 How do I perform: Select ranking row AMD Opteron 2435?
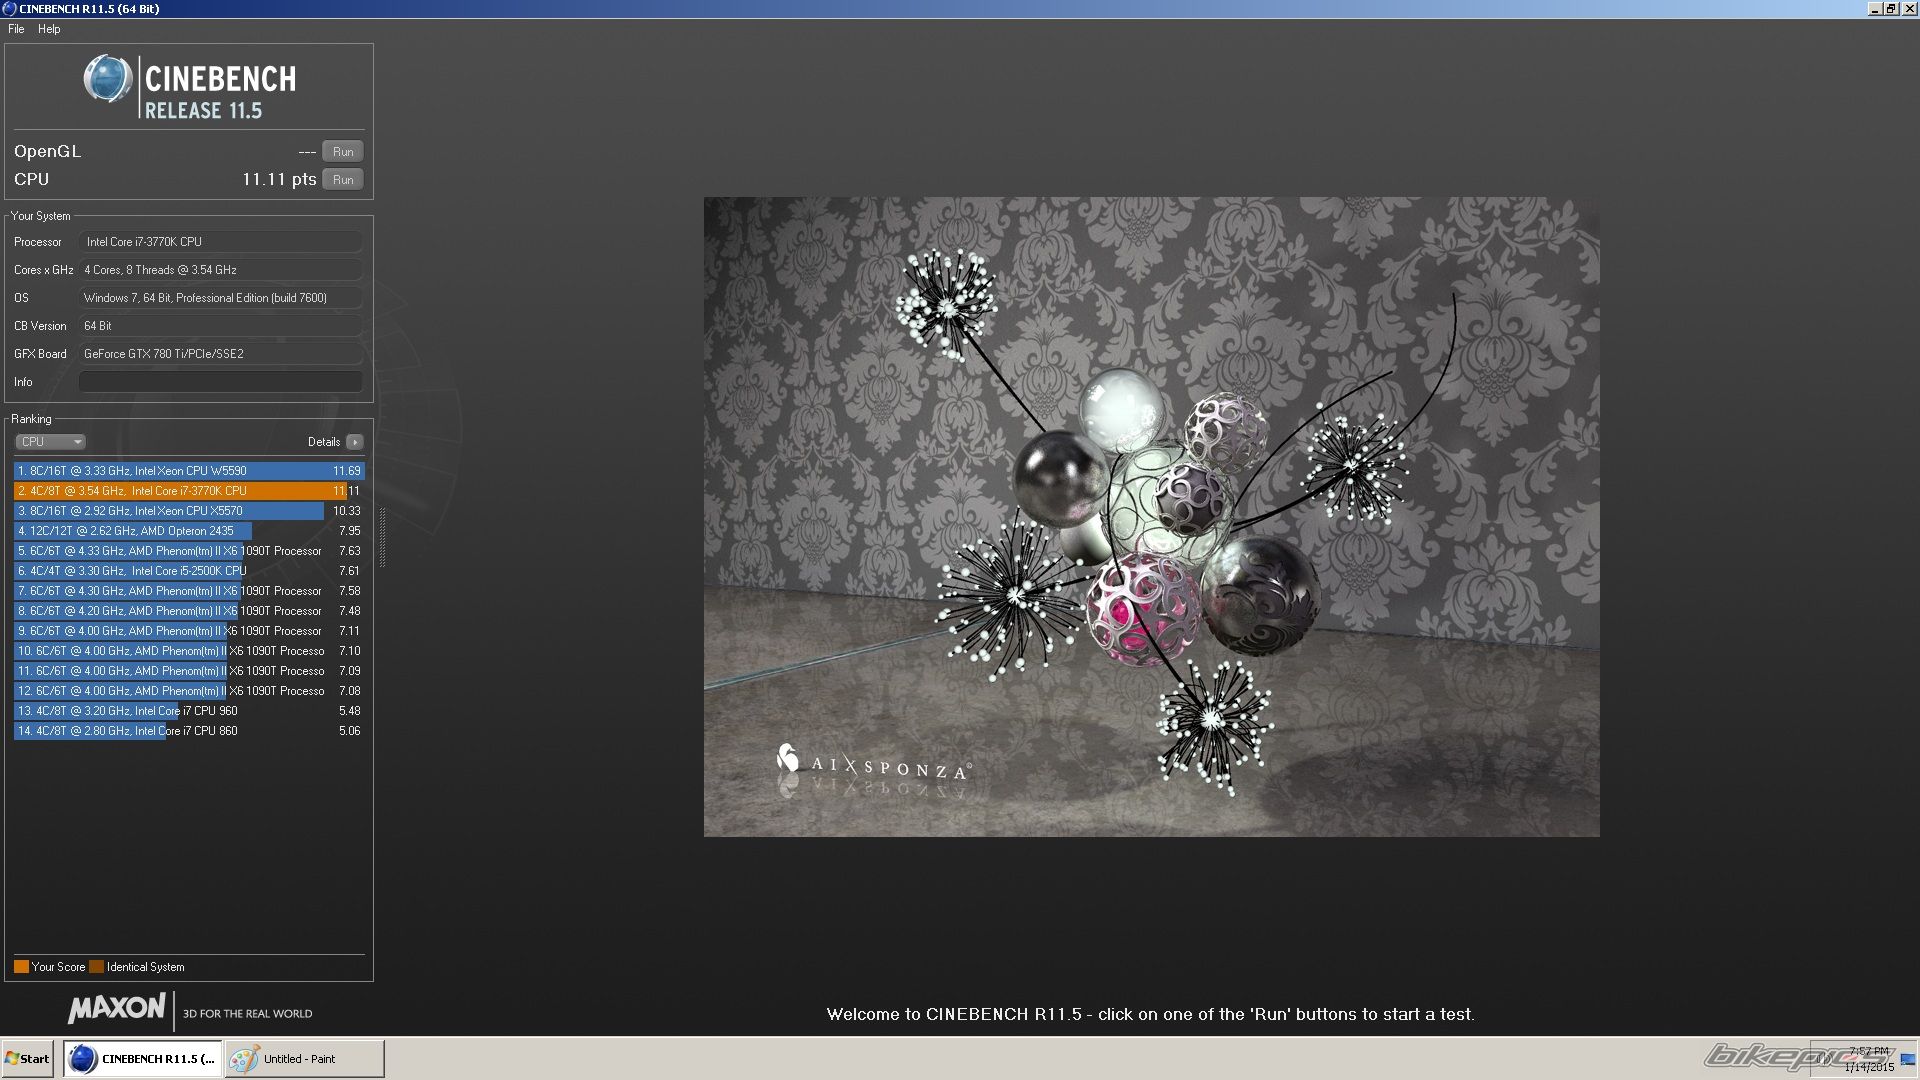point(189,531)
